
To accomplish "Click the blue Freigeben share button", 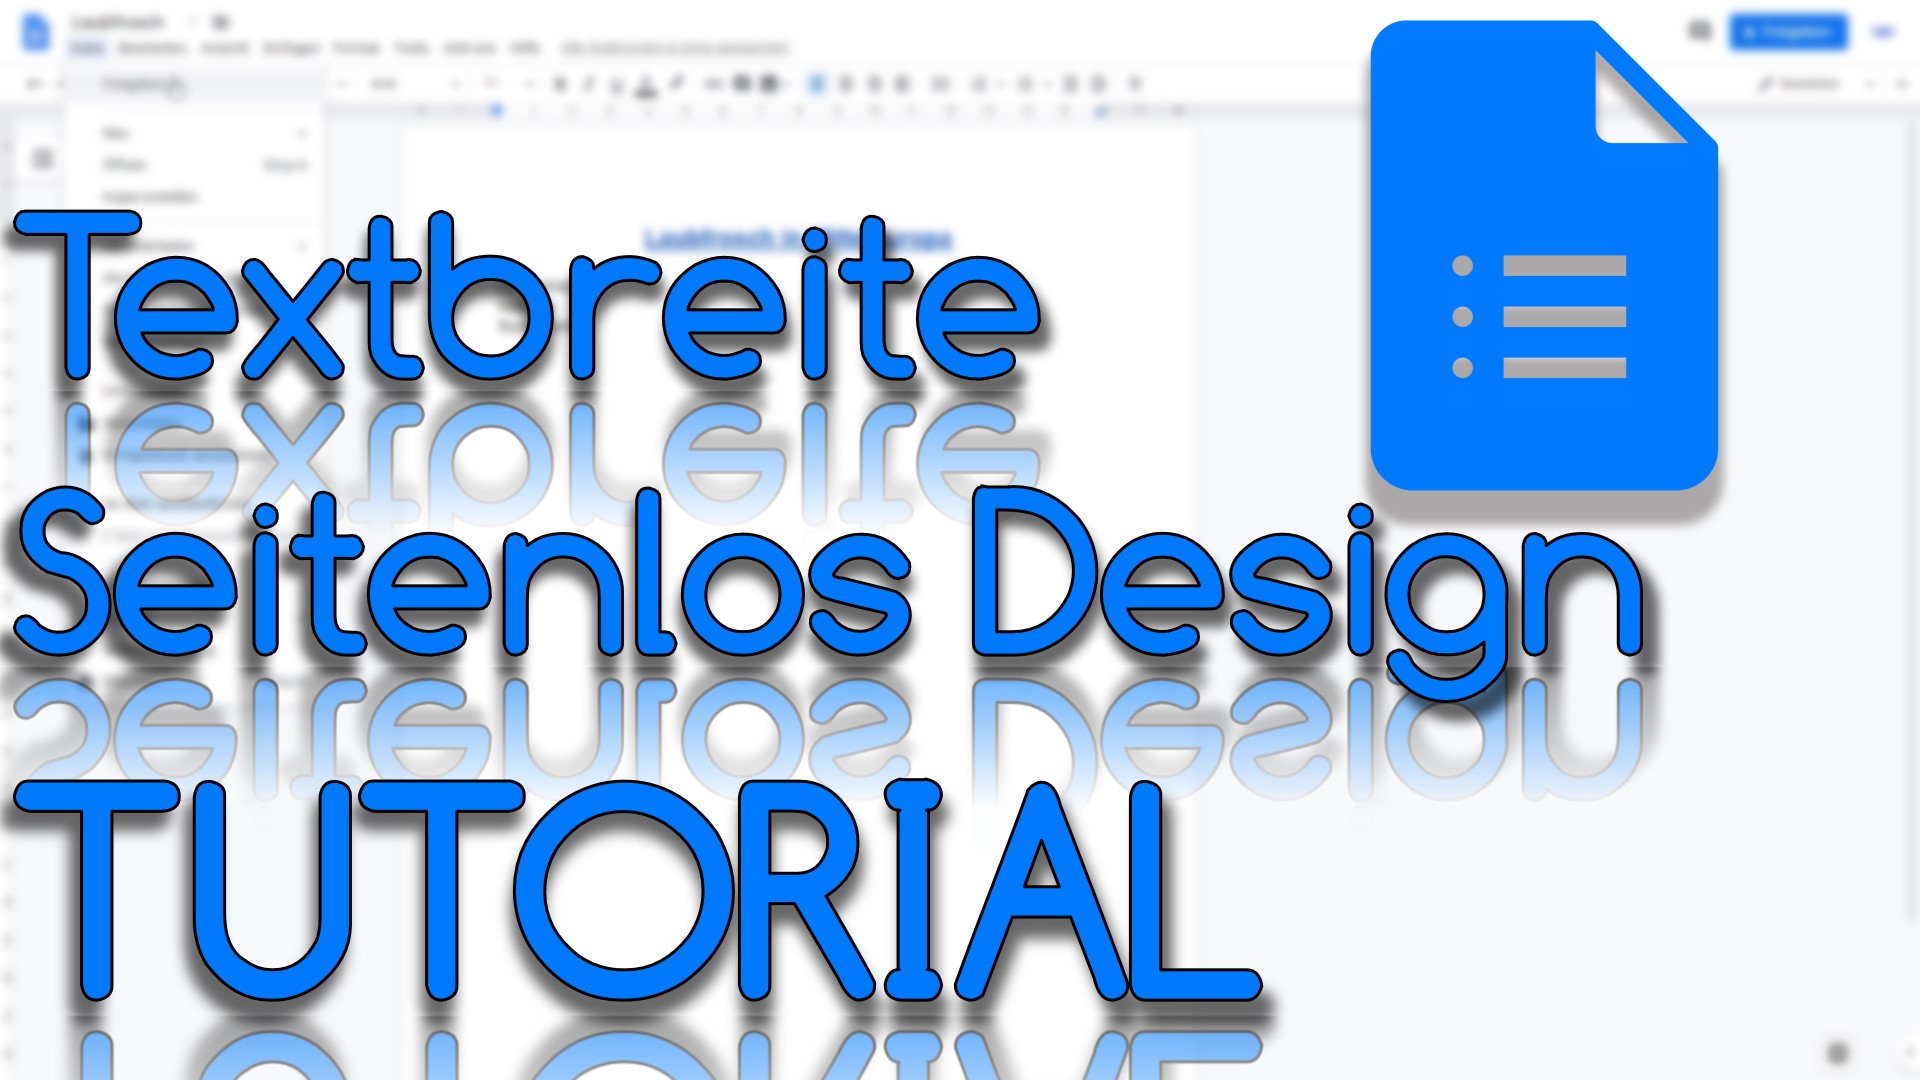I will point(1788,32).
